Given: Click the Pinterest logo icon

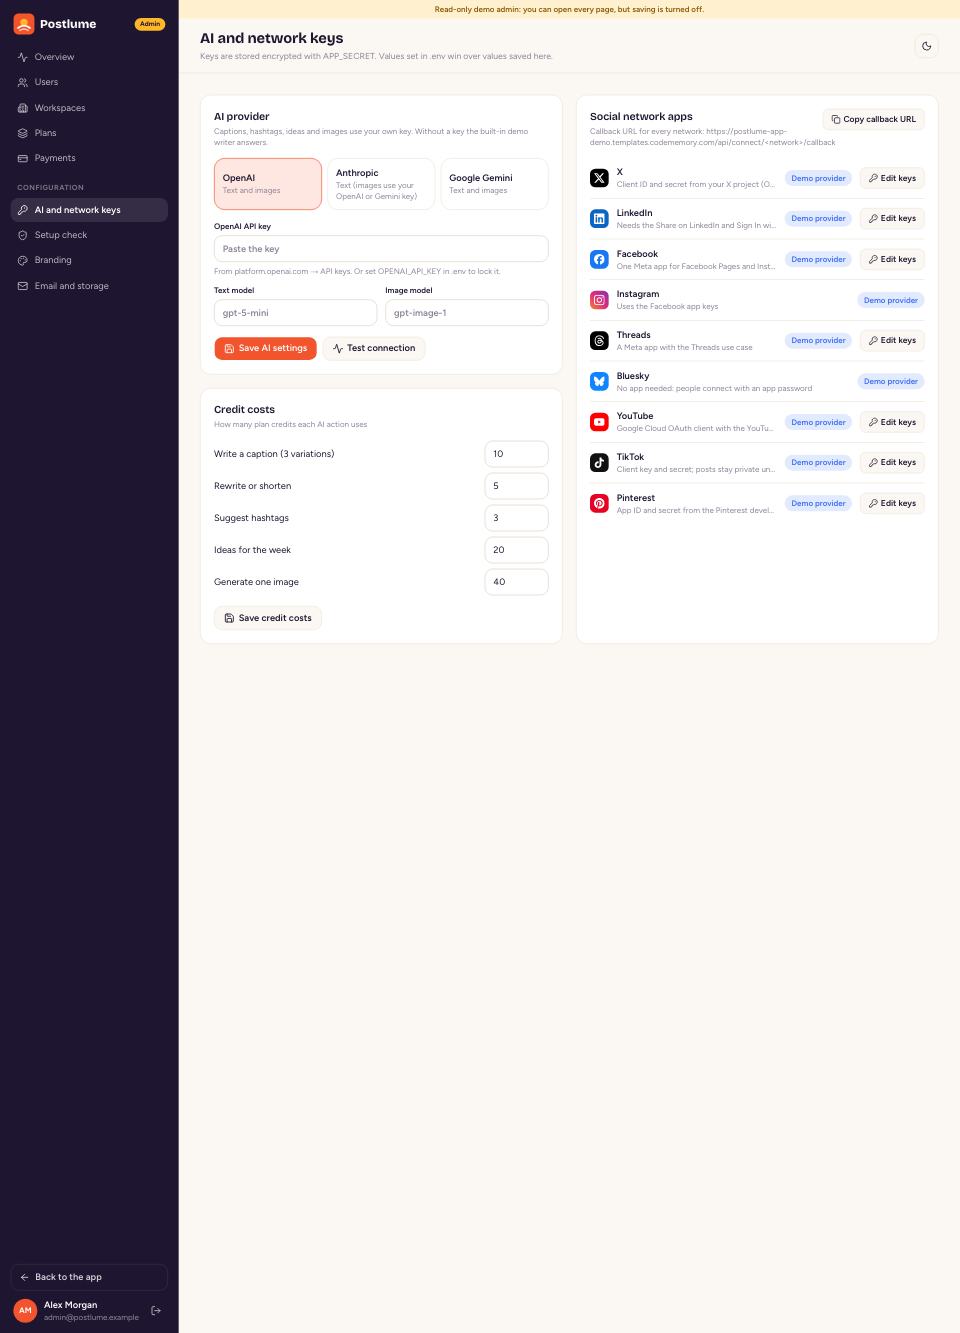Looking at the screenshot, I should tap(599, 503).
